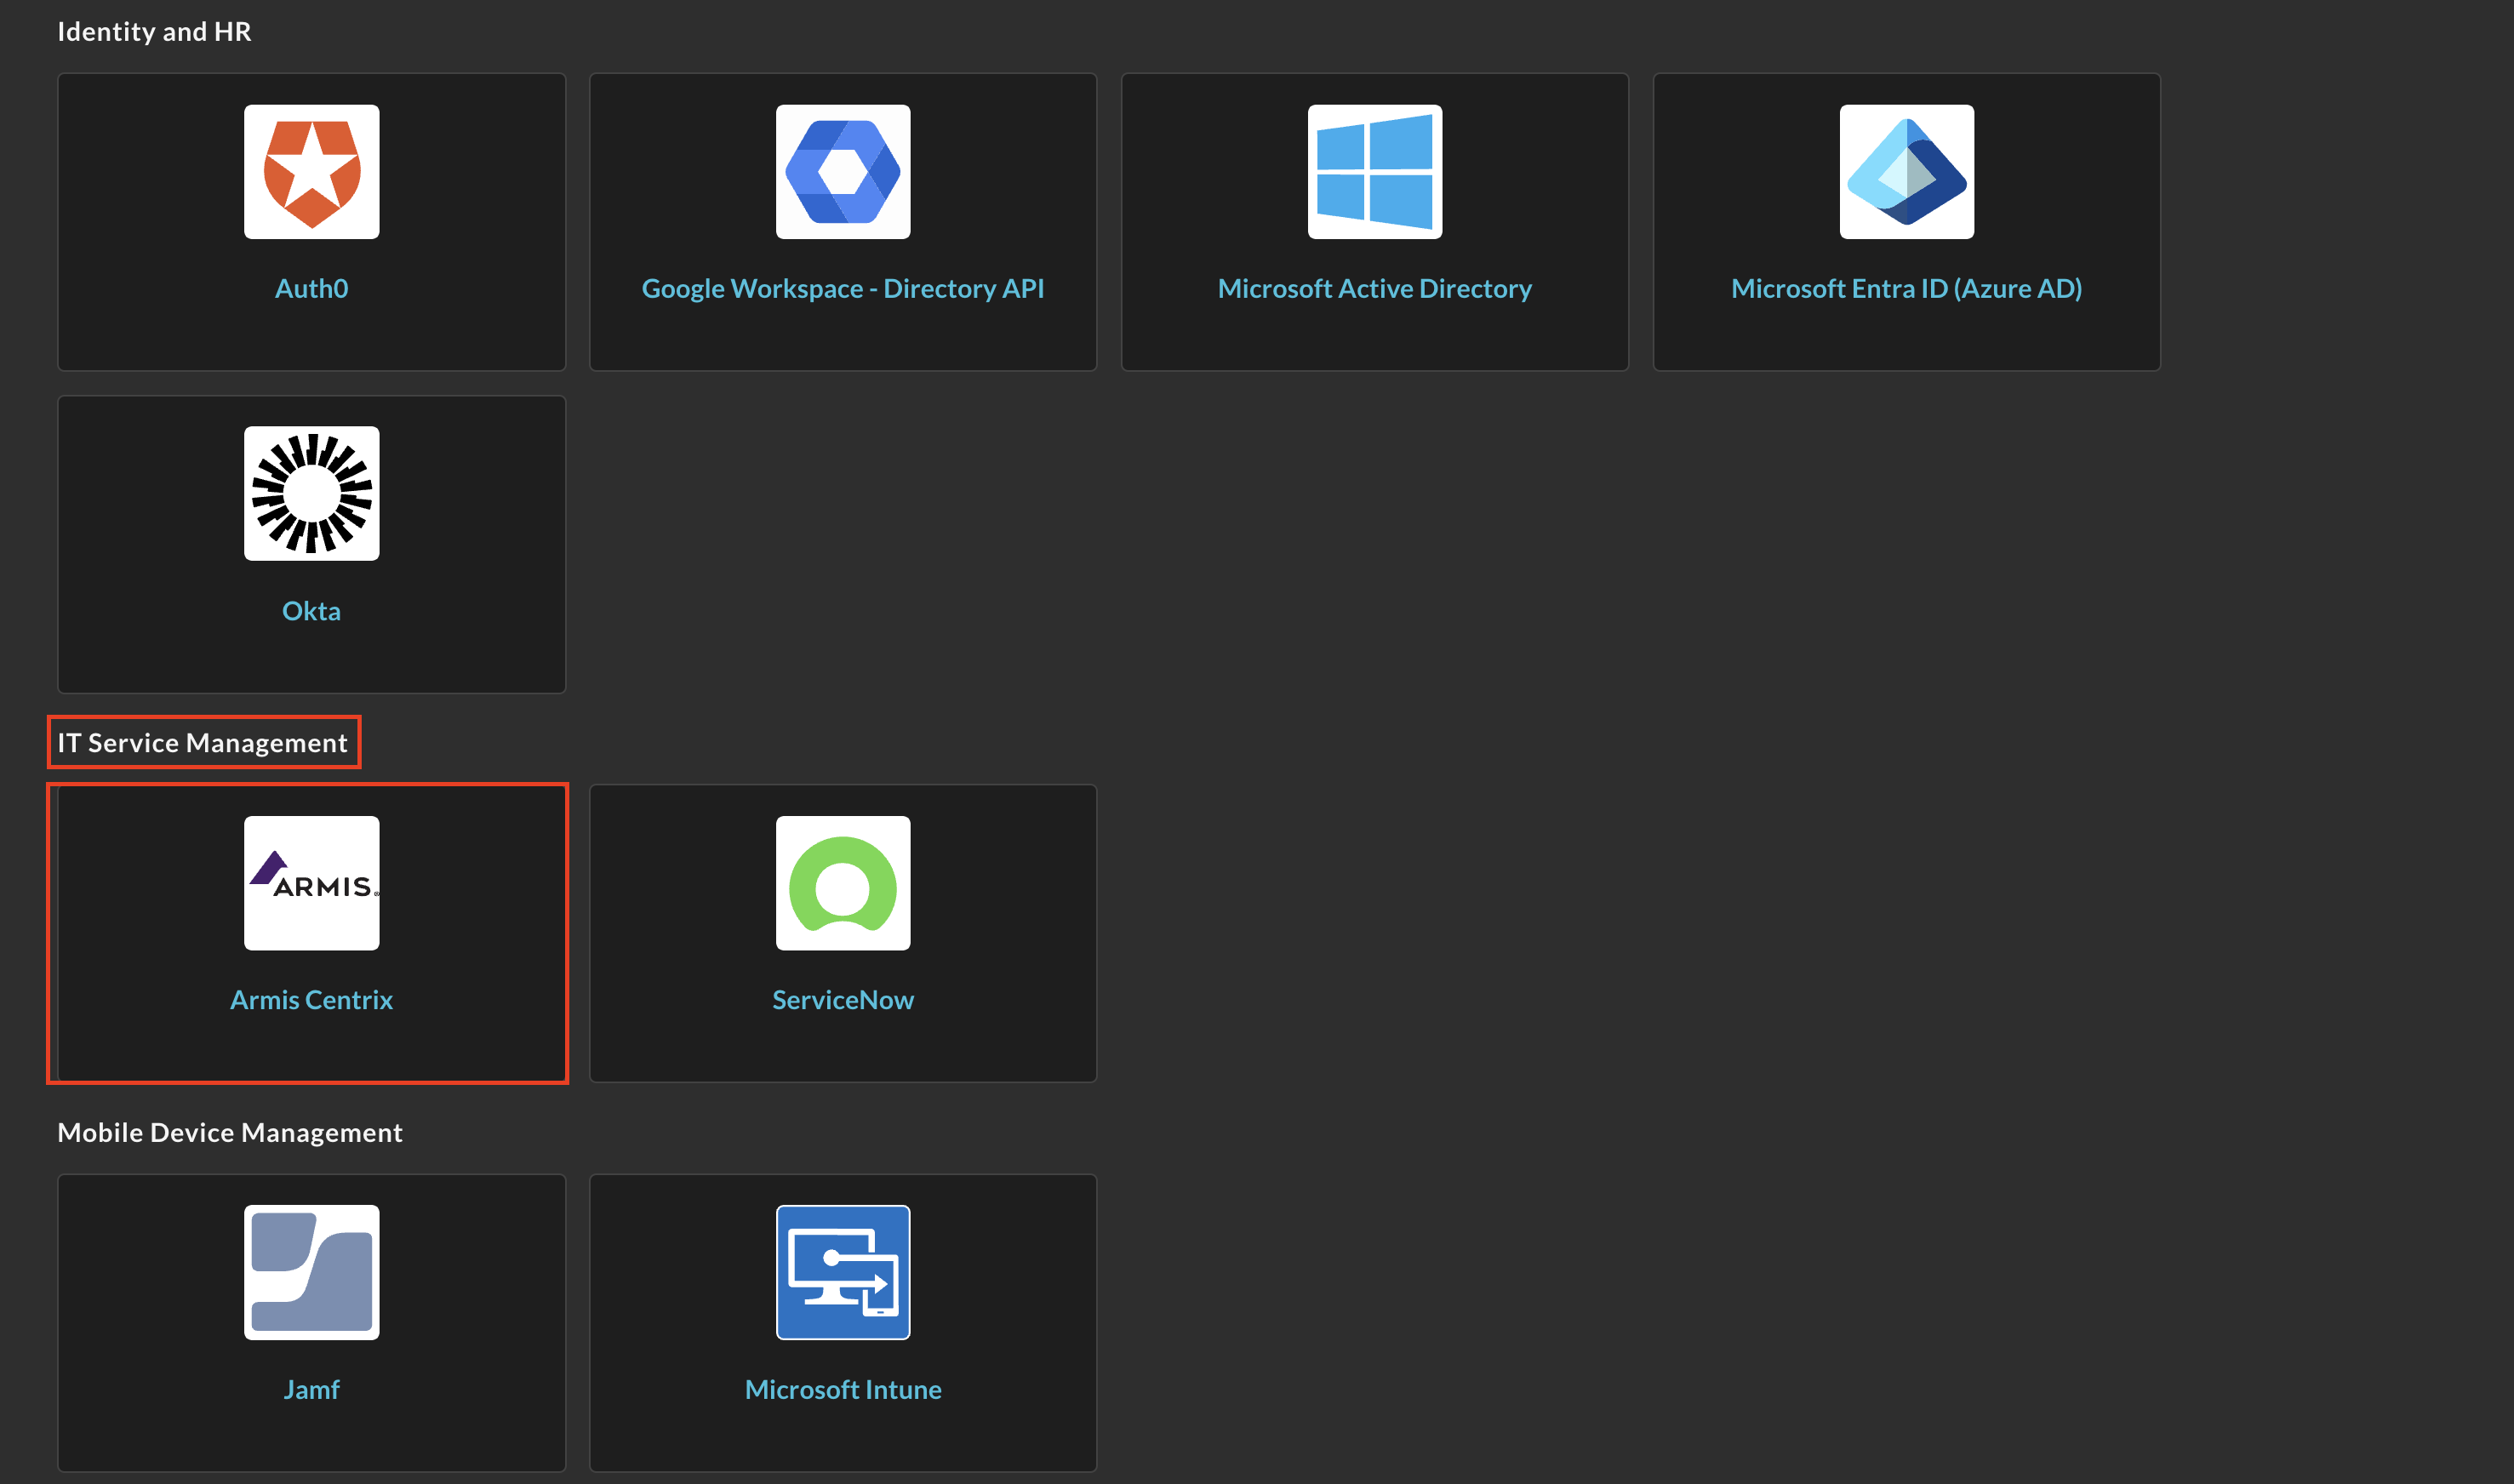Open the Auth0 integration link

pos(311,289)
